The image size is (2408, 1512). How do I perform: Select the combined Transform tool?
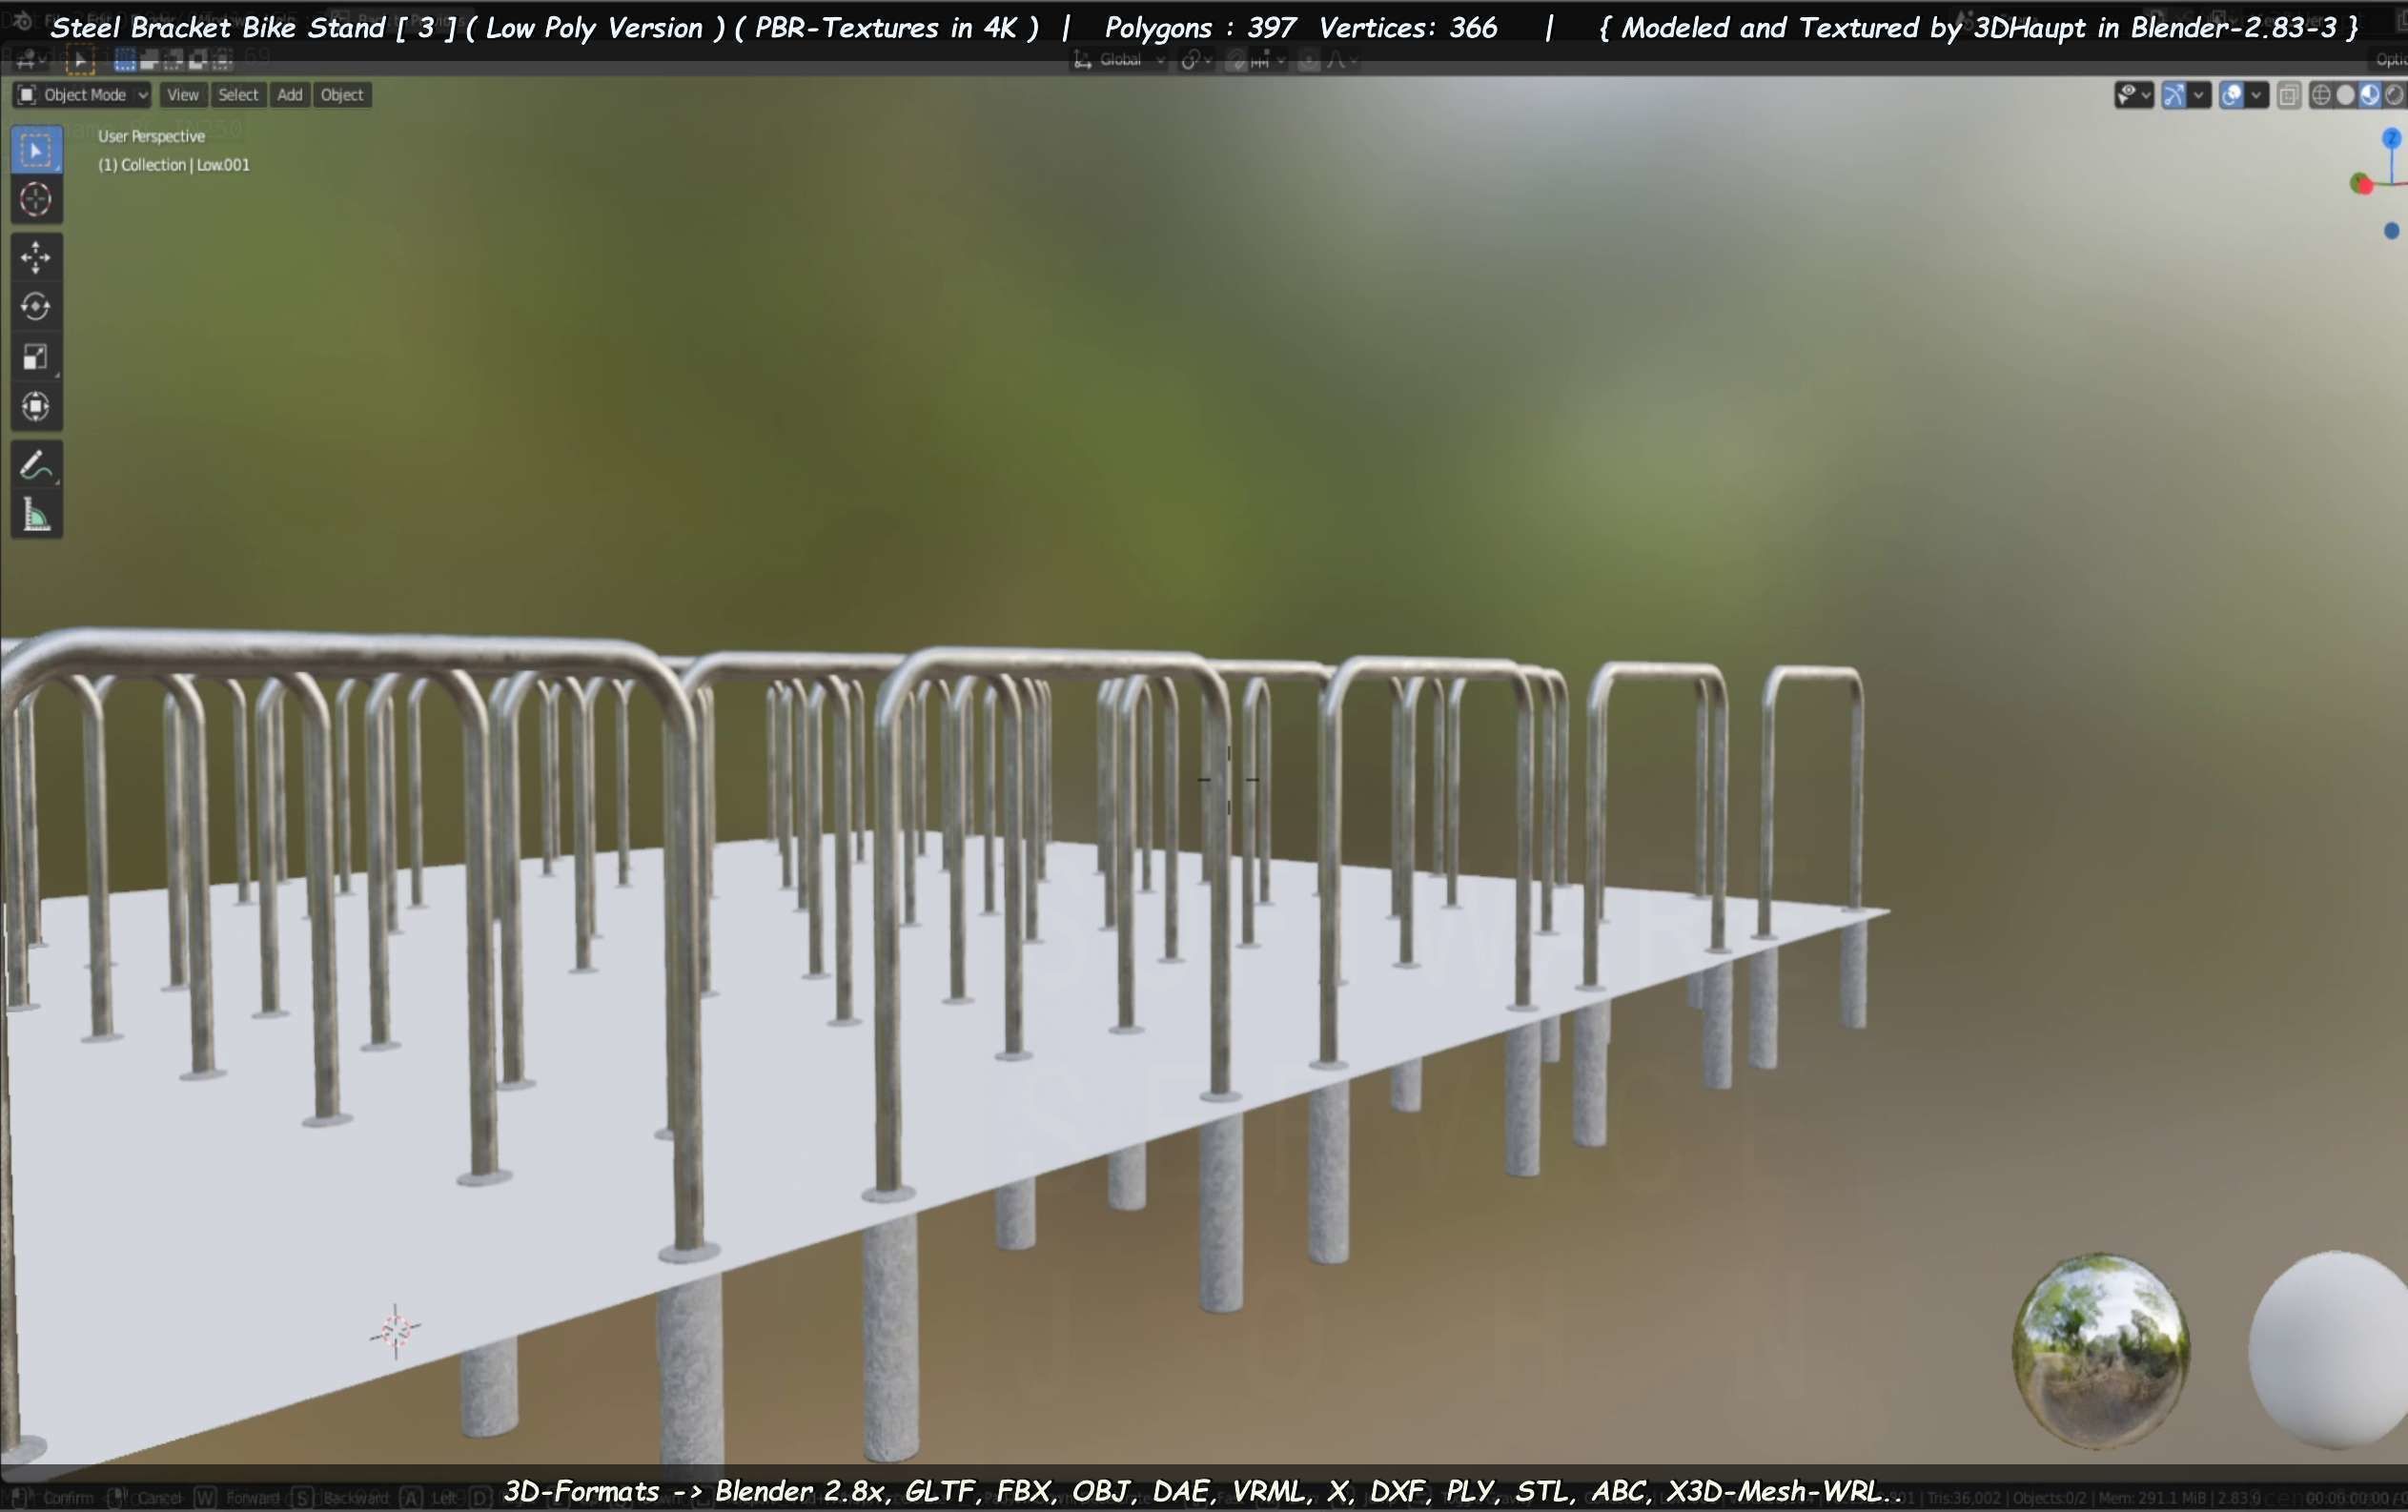[36, 407]
